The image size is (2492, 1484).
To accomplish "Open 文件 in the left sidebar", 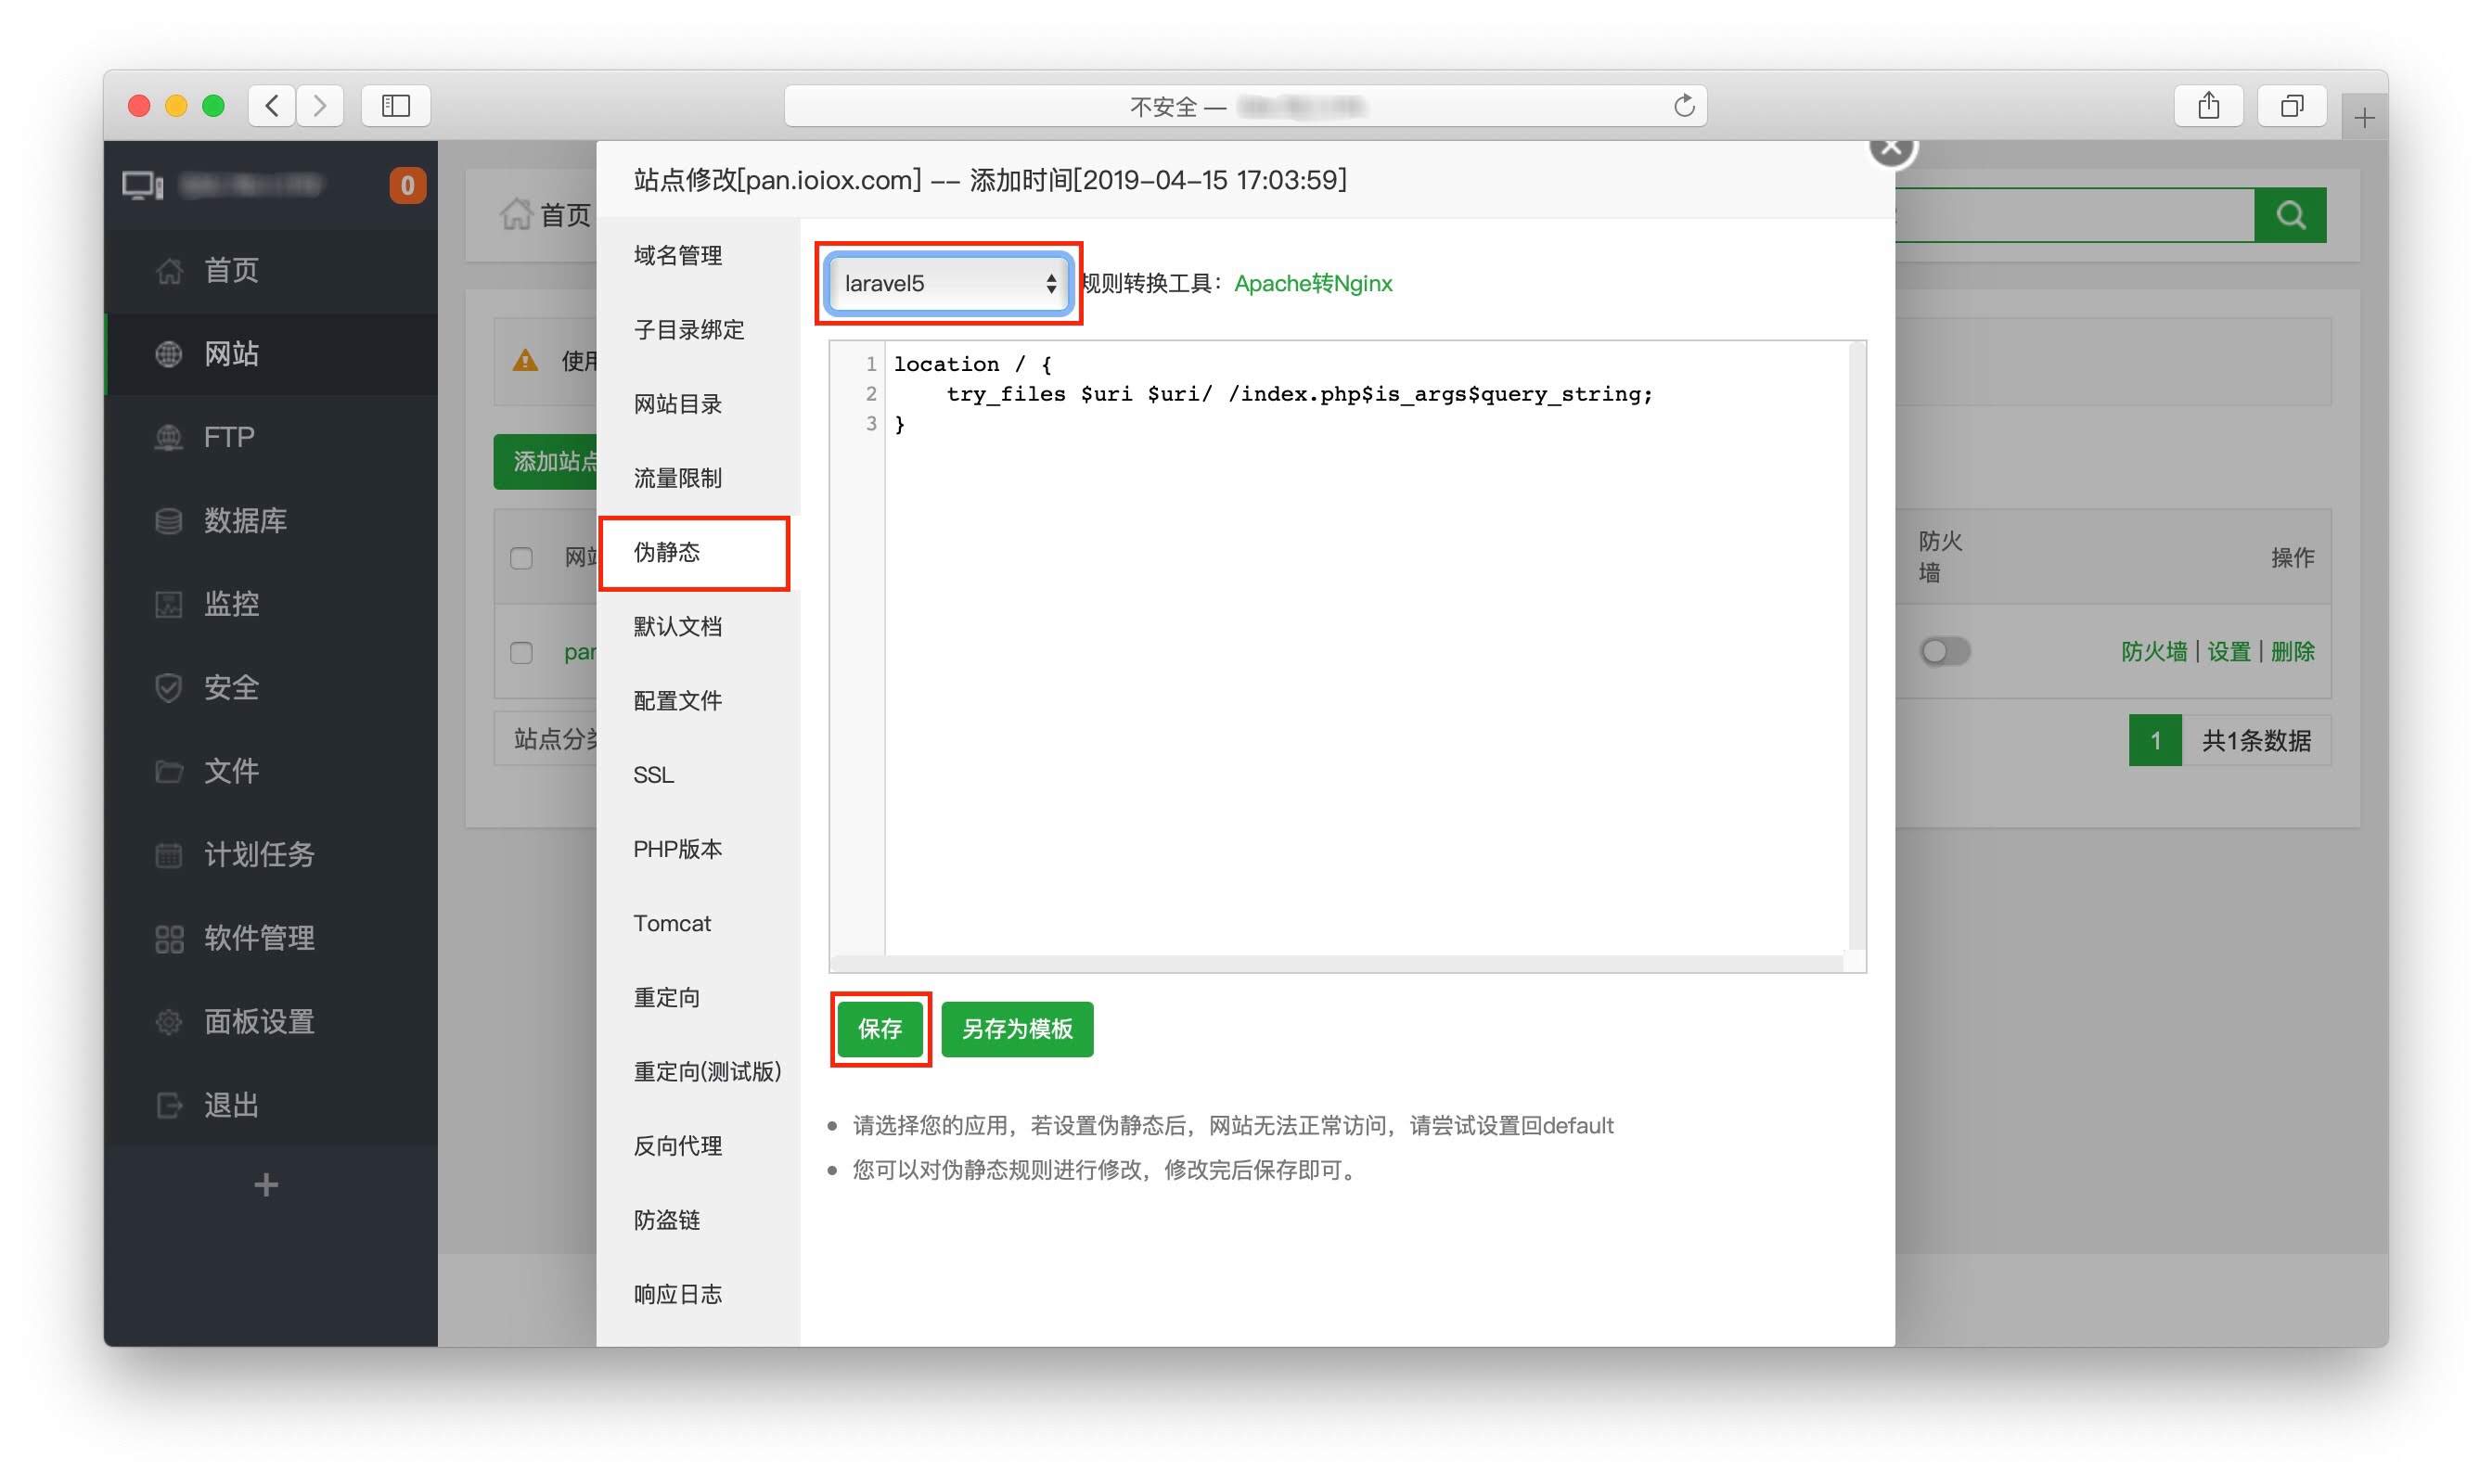I will [271, 771].
